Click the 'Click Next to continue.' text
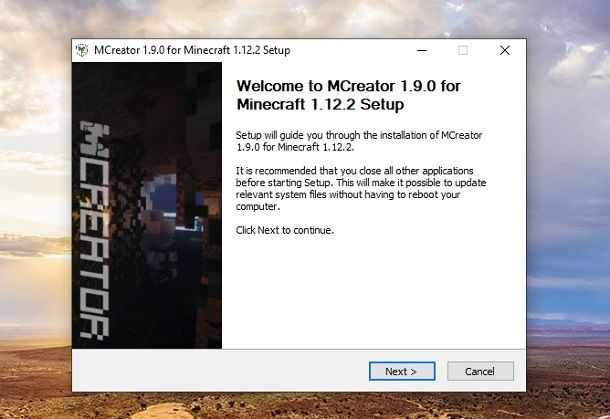The height and width of the screenshot is (419, 610). pyautogui.click(x=285, y=230)
